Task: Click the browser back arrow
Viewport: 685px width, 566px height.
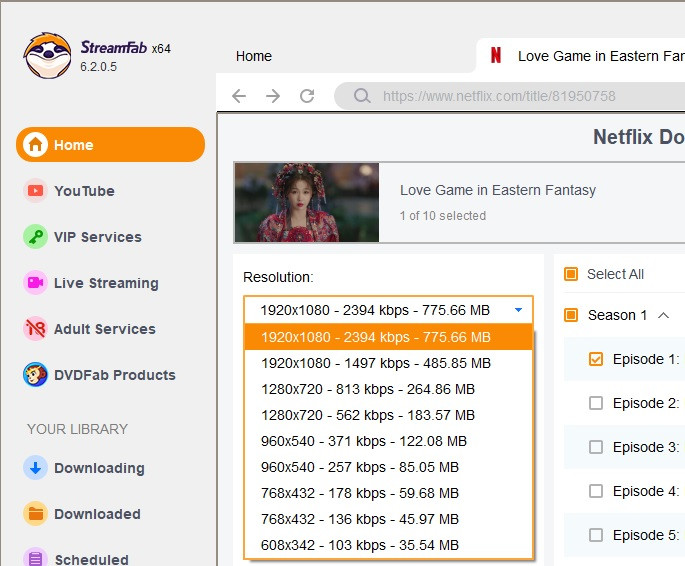Action: pos(239,96)
